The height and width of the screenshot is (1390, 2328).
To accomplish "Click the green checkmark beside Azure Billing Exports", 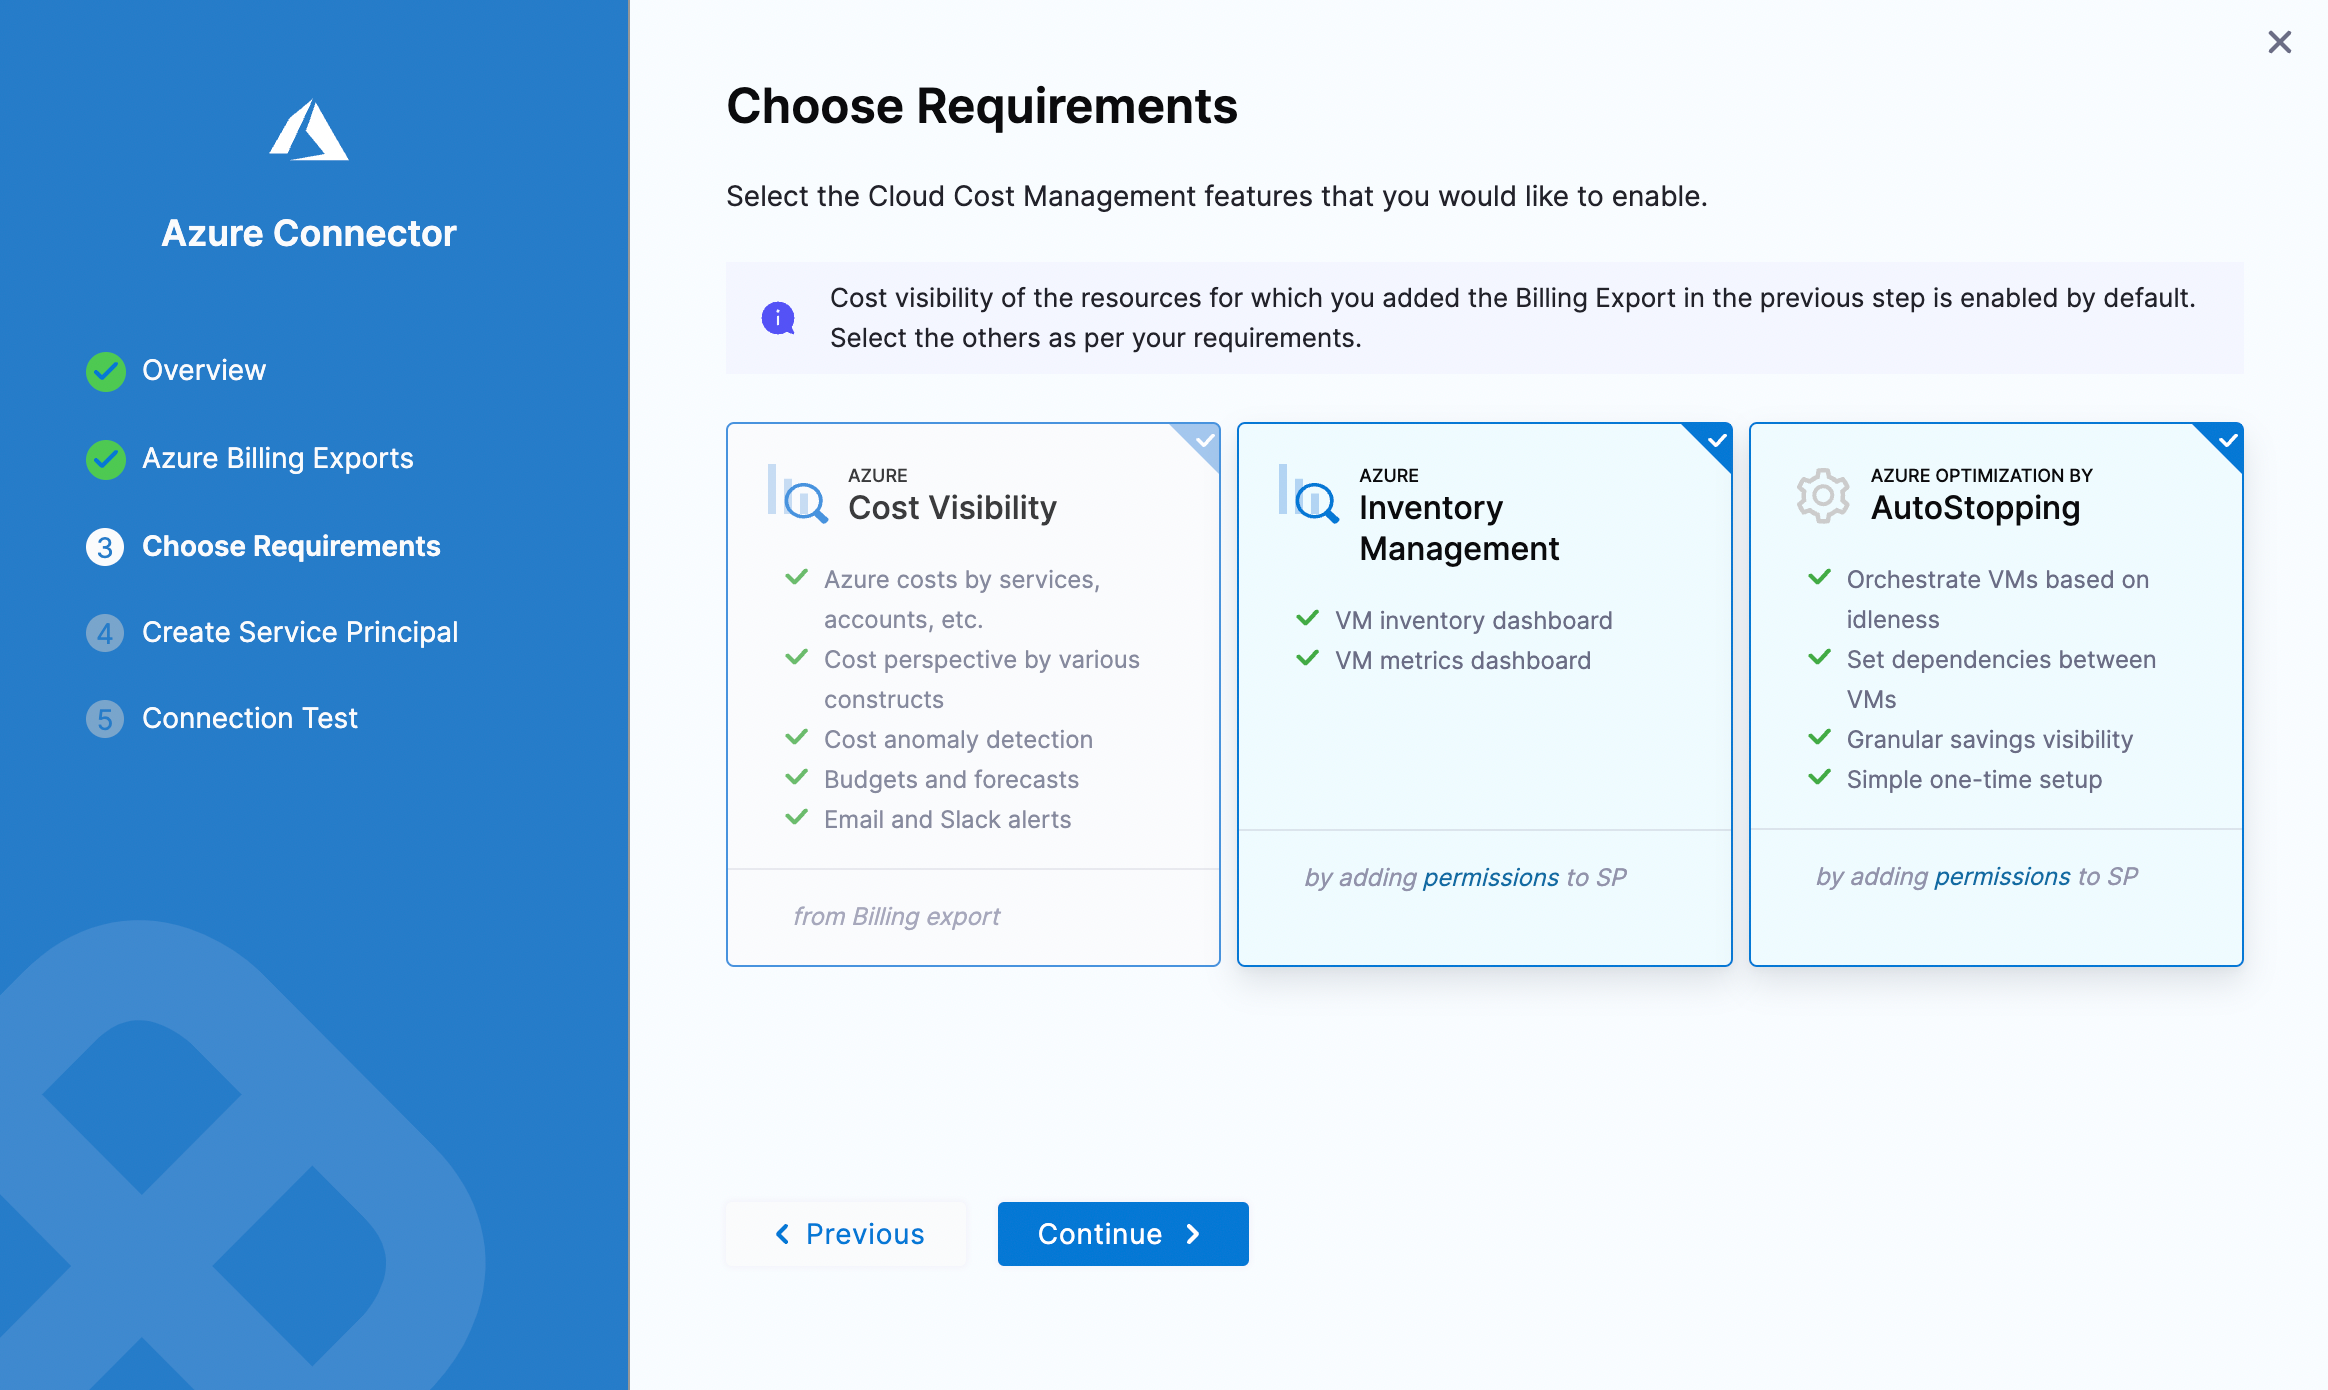I will click(105, 459).
